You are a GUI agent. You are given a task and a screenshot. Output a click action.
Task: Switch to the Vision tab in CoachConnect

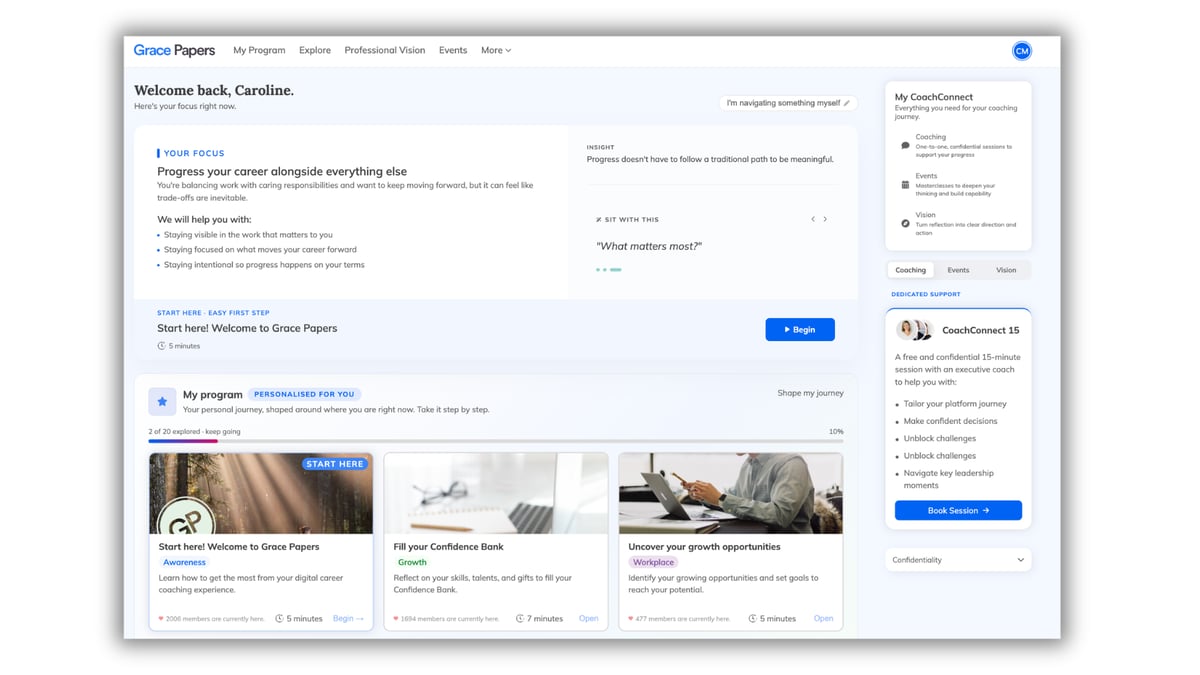coord(1006,270)
